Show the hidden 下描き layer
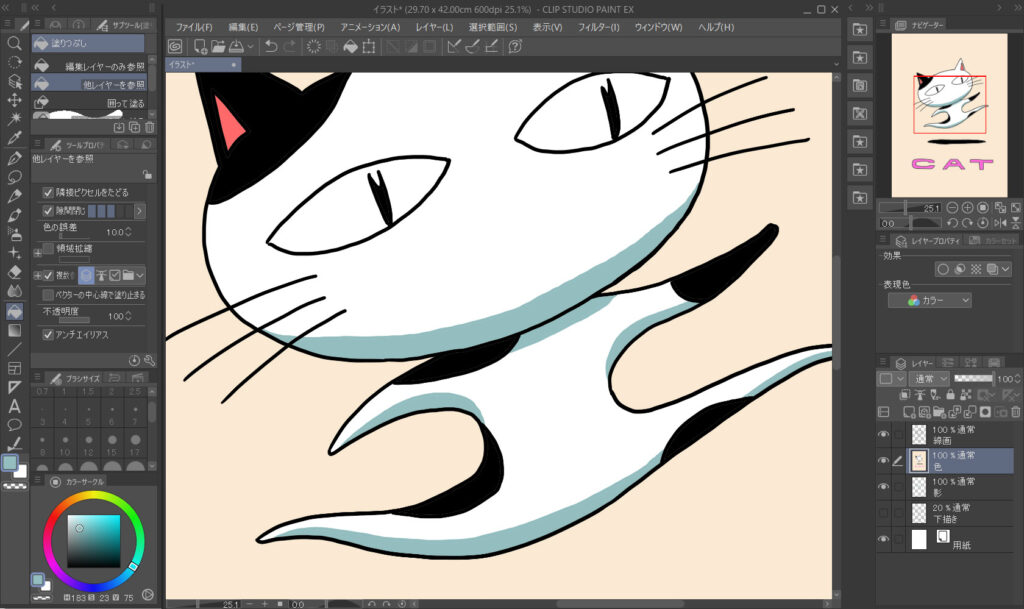This screenshot has height=609, width=1024. click(x=884, y=513)
